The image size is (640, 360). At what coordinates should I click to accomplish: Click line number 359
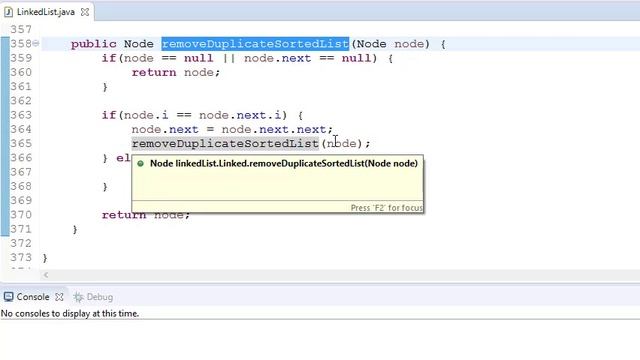click(21, 58)
